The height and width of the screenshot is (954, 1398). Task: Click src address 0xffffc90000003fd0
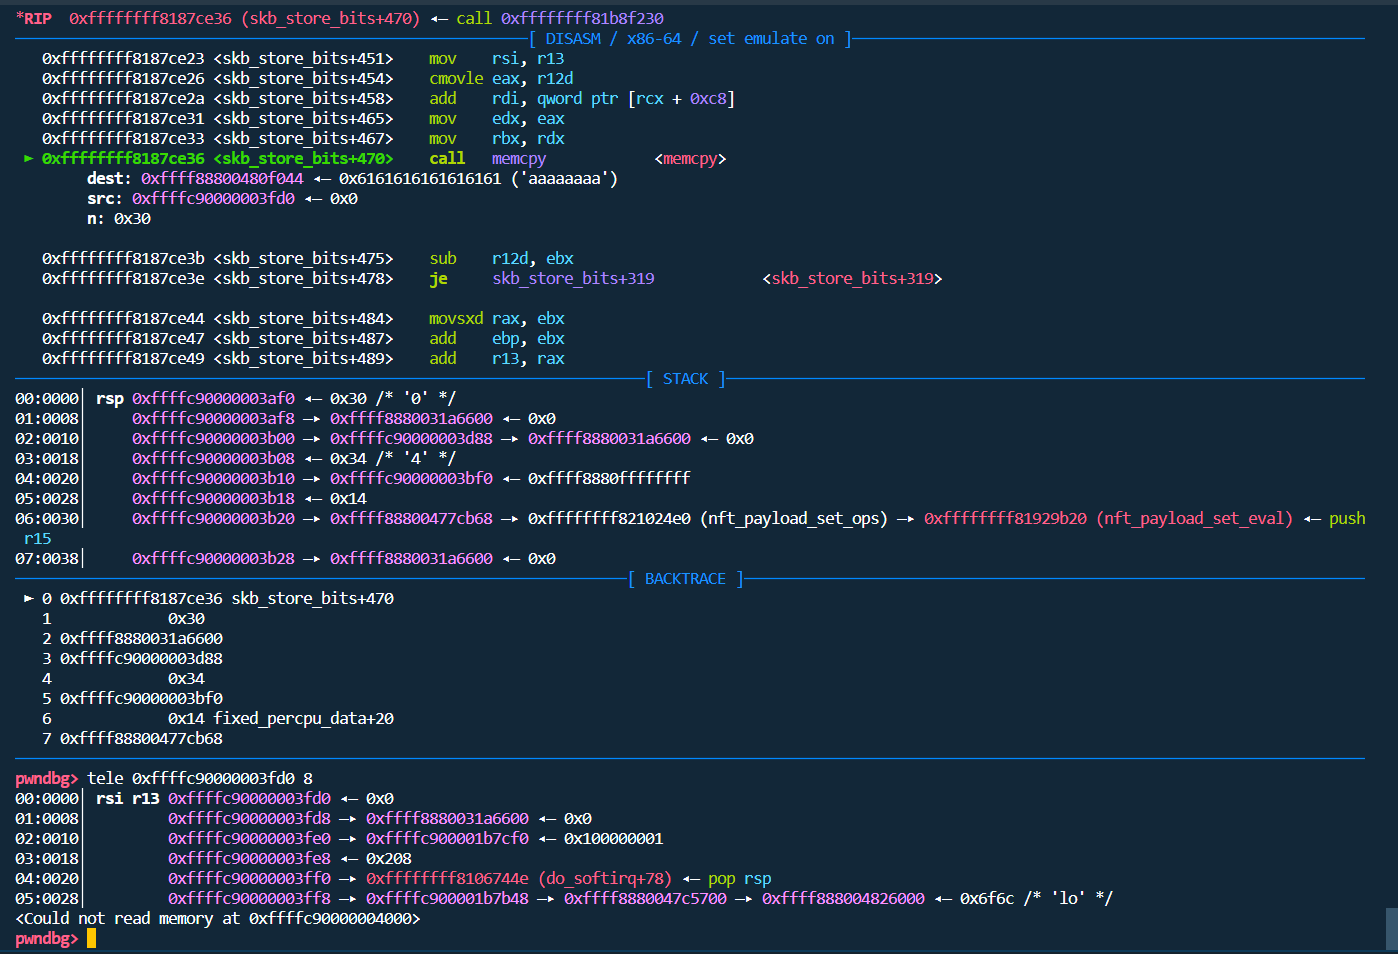coord(213,198)
